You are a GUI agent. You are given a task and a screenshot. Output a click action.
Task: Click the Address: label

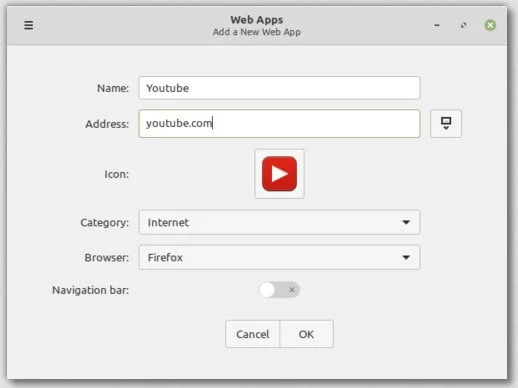click(x=107, y=124)
